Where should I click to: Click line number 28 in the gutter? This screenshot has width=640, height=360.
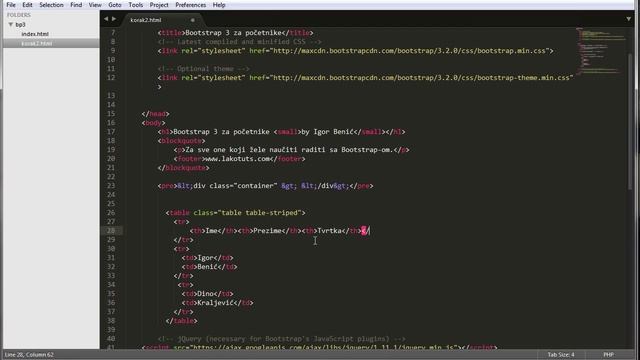[111, 231]
